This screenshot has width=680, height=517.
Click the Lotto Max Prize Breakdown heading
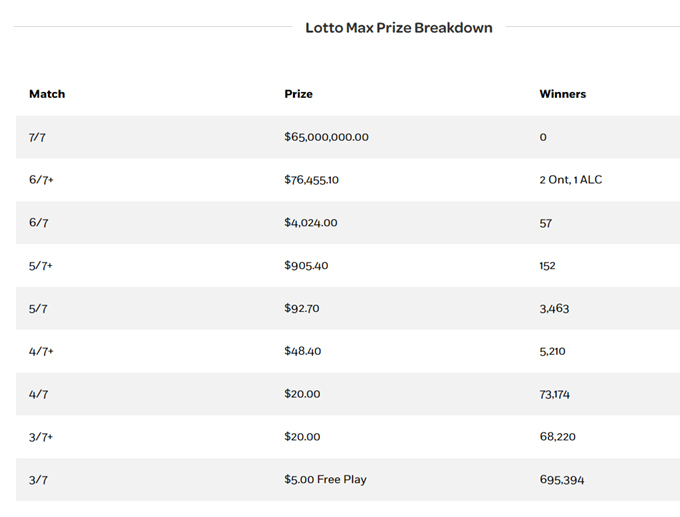(x=398, y=28)
